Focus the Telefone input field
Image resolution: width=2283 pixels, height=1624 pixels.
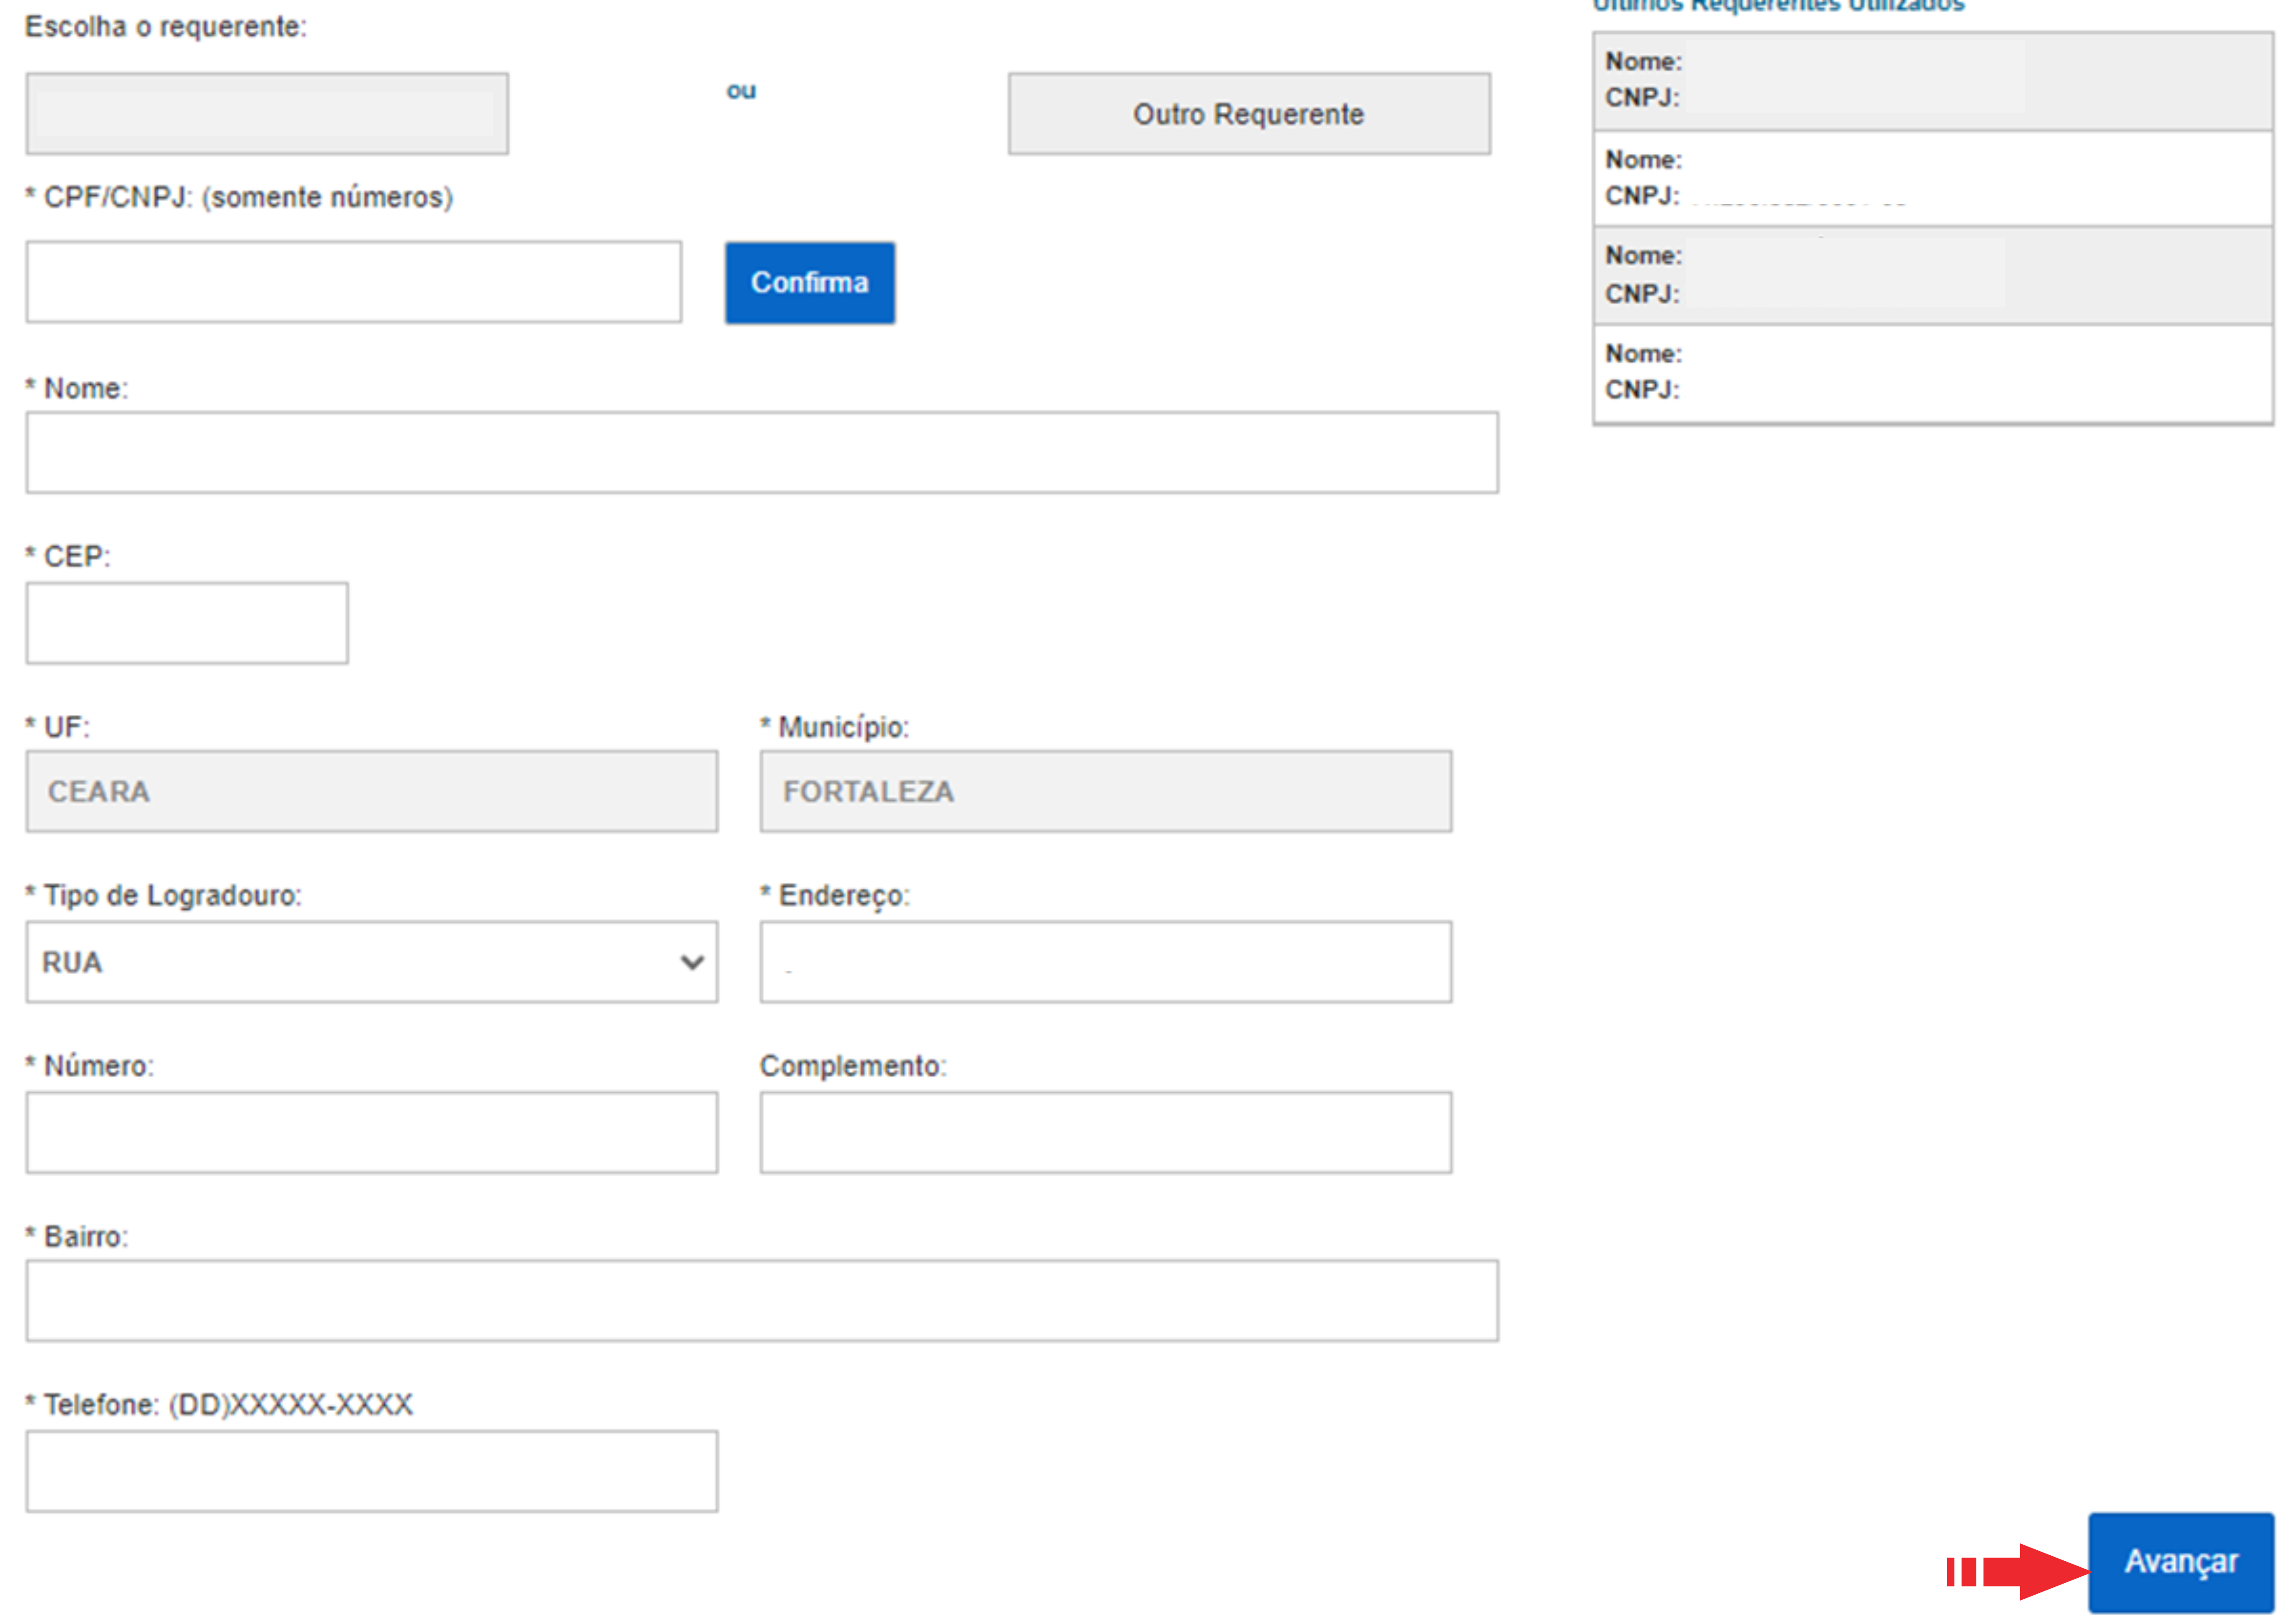point(371,1471)
